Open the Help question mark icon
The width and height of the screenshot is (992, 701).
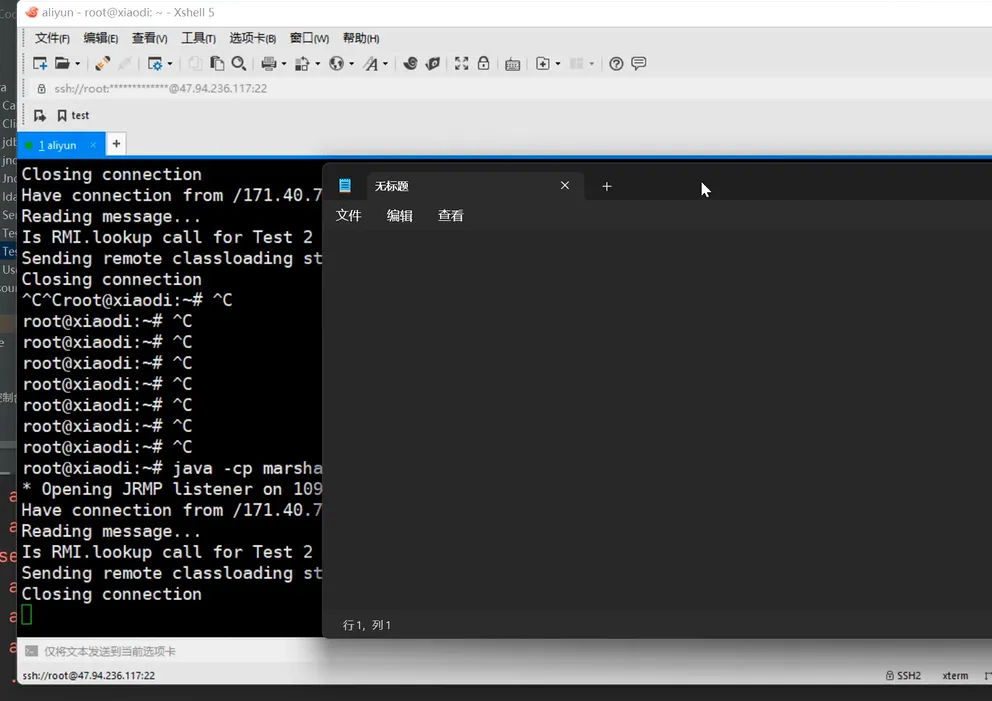coord(616,63)
